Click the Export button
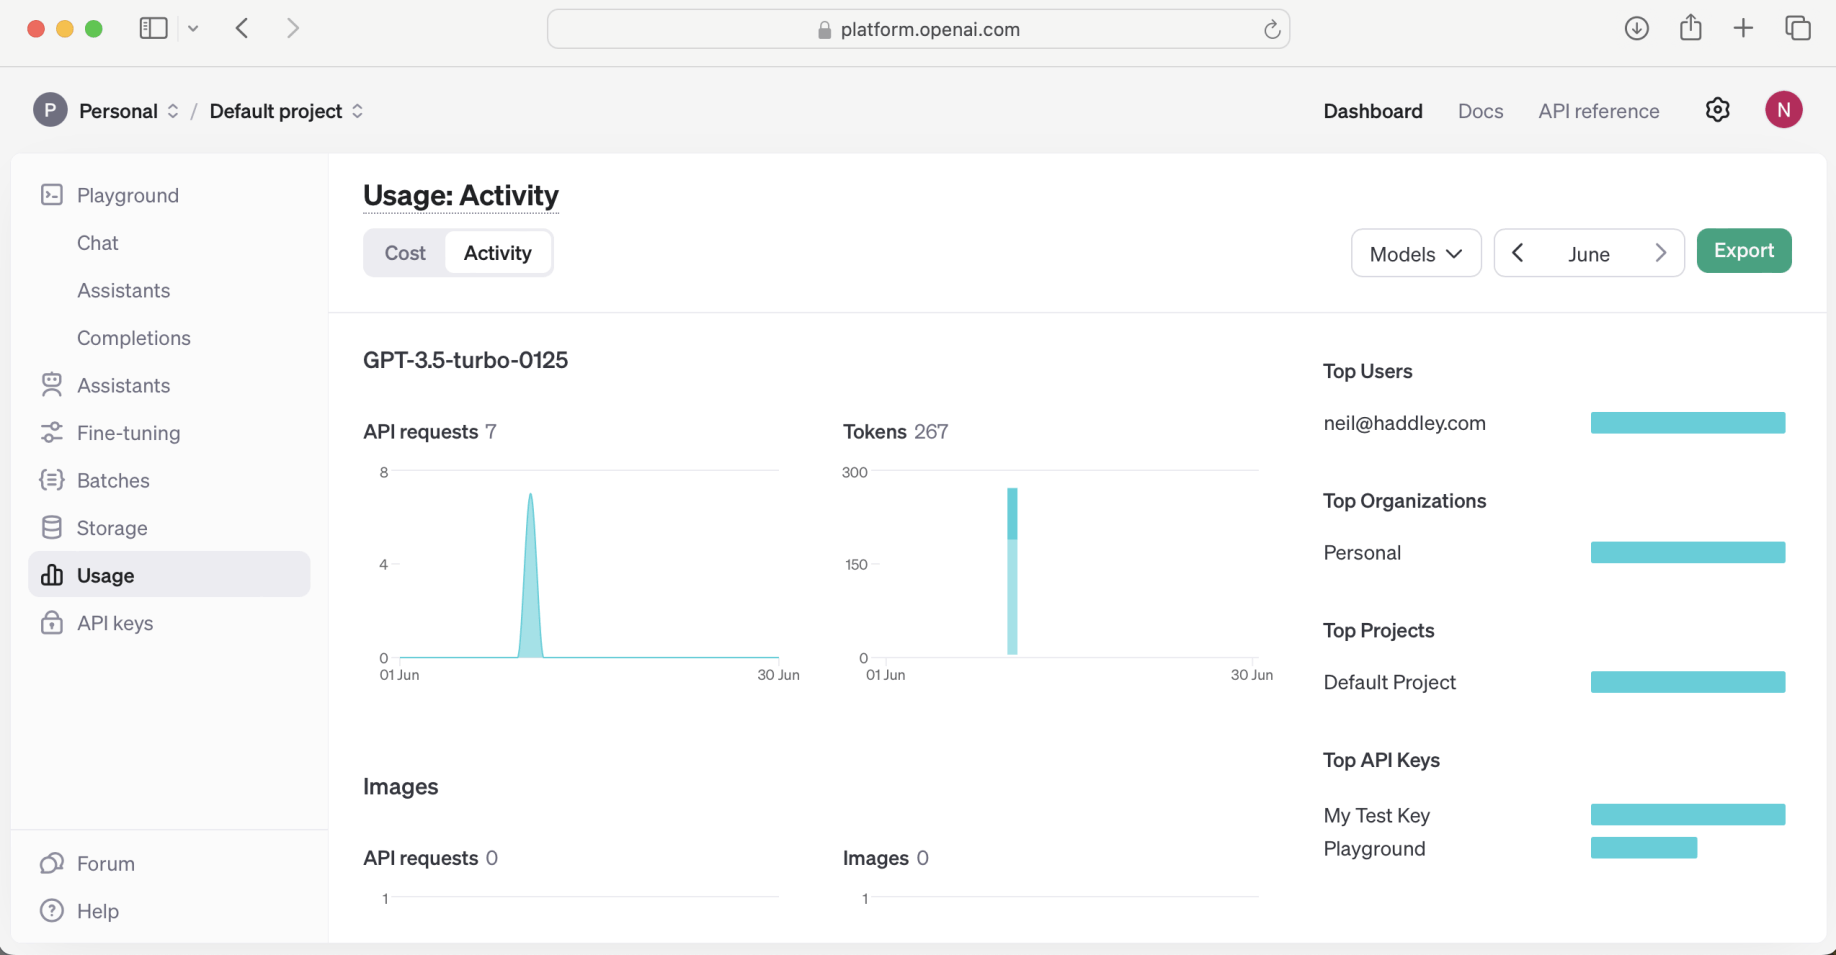 pos(1743,251)
